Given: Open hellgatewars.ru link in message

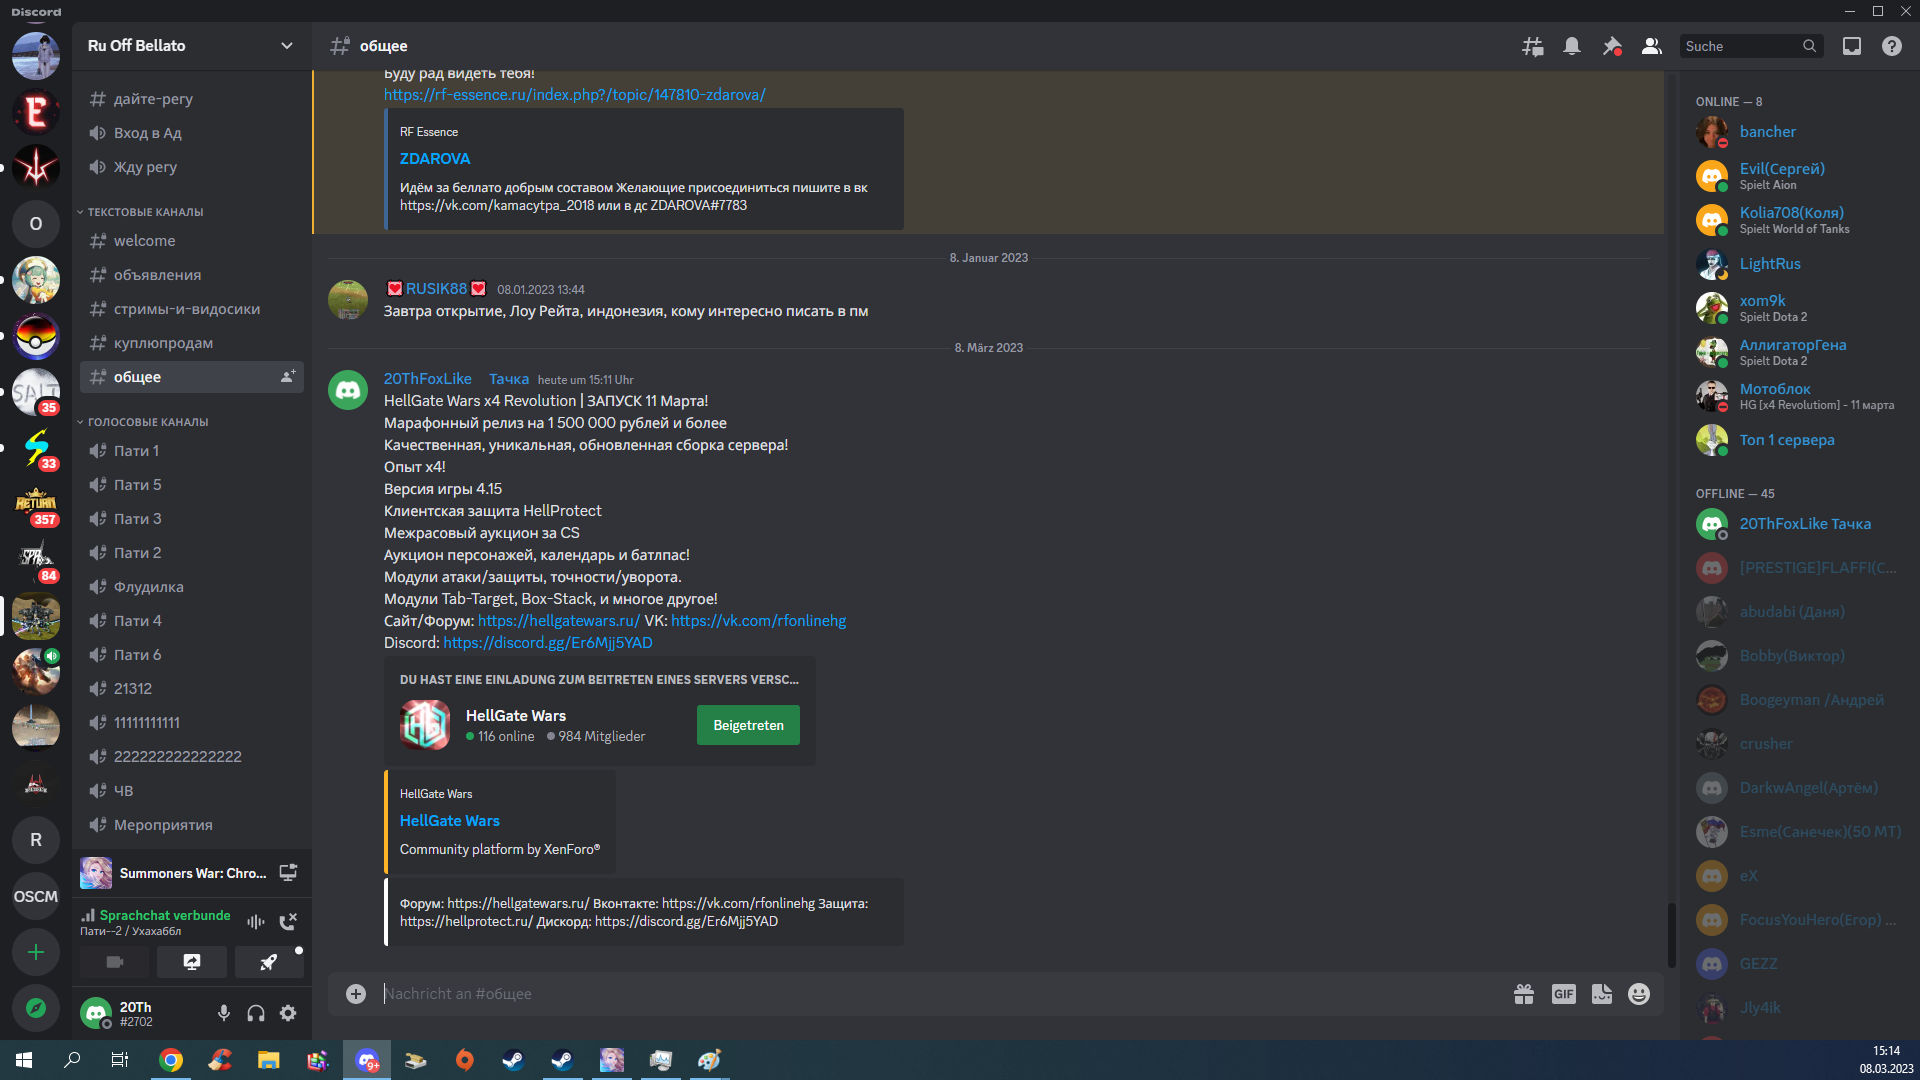Looking at the screenshot, I should [559, 621].
